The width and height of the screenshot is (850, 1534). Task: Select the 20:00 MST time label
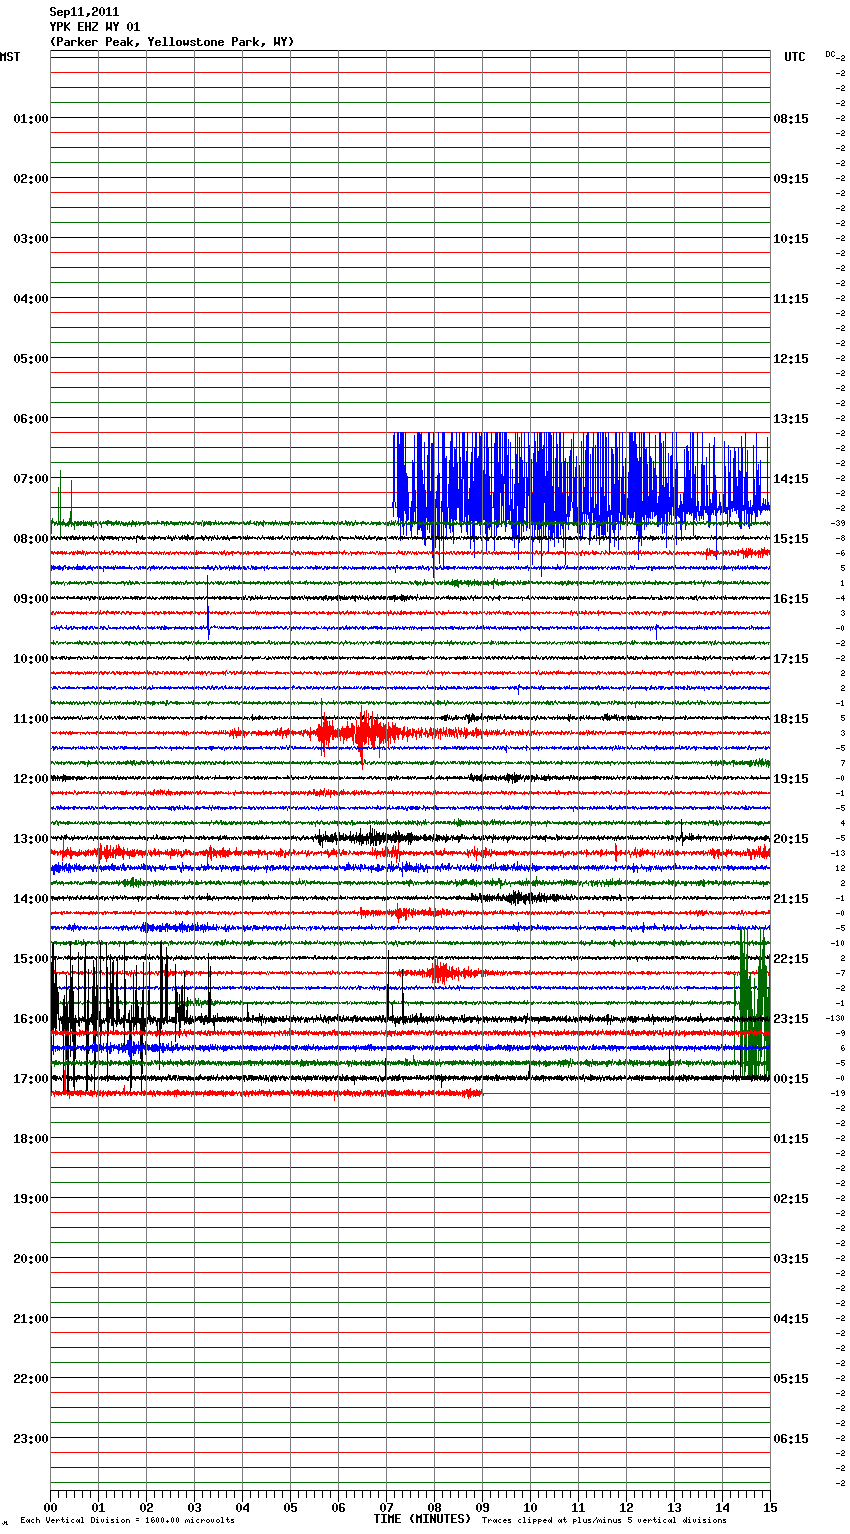pos(30,1259)
